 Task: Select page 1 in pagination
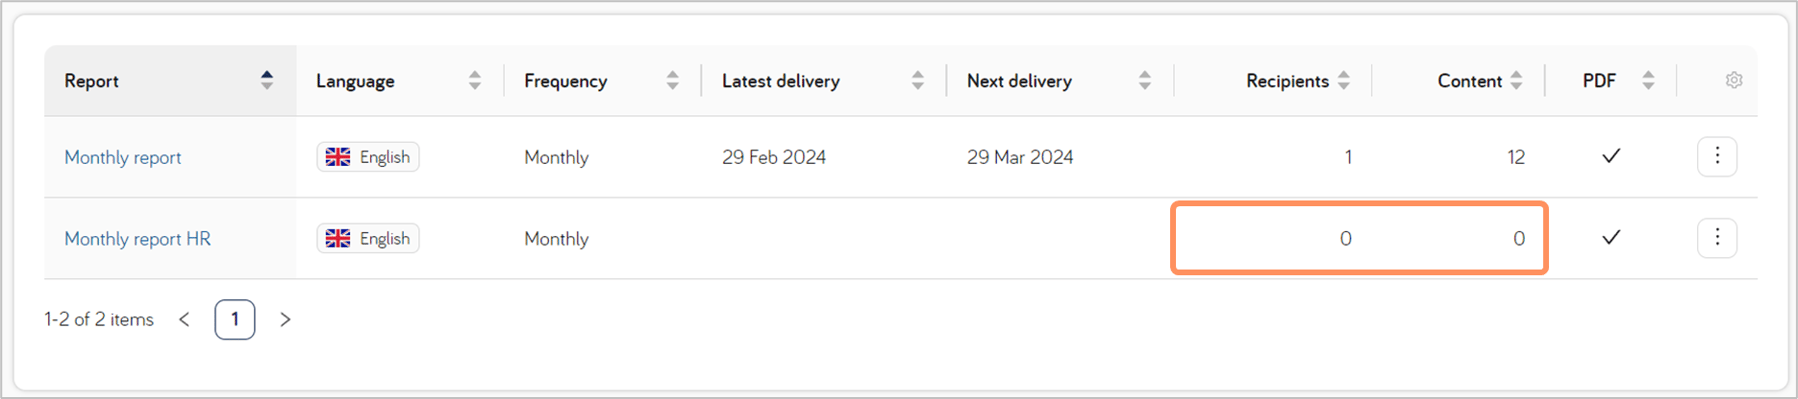pyautogui.click(x=235, y=319)
